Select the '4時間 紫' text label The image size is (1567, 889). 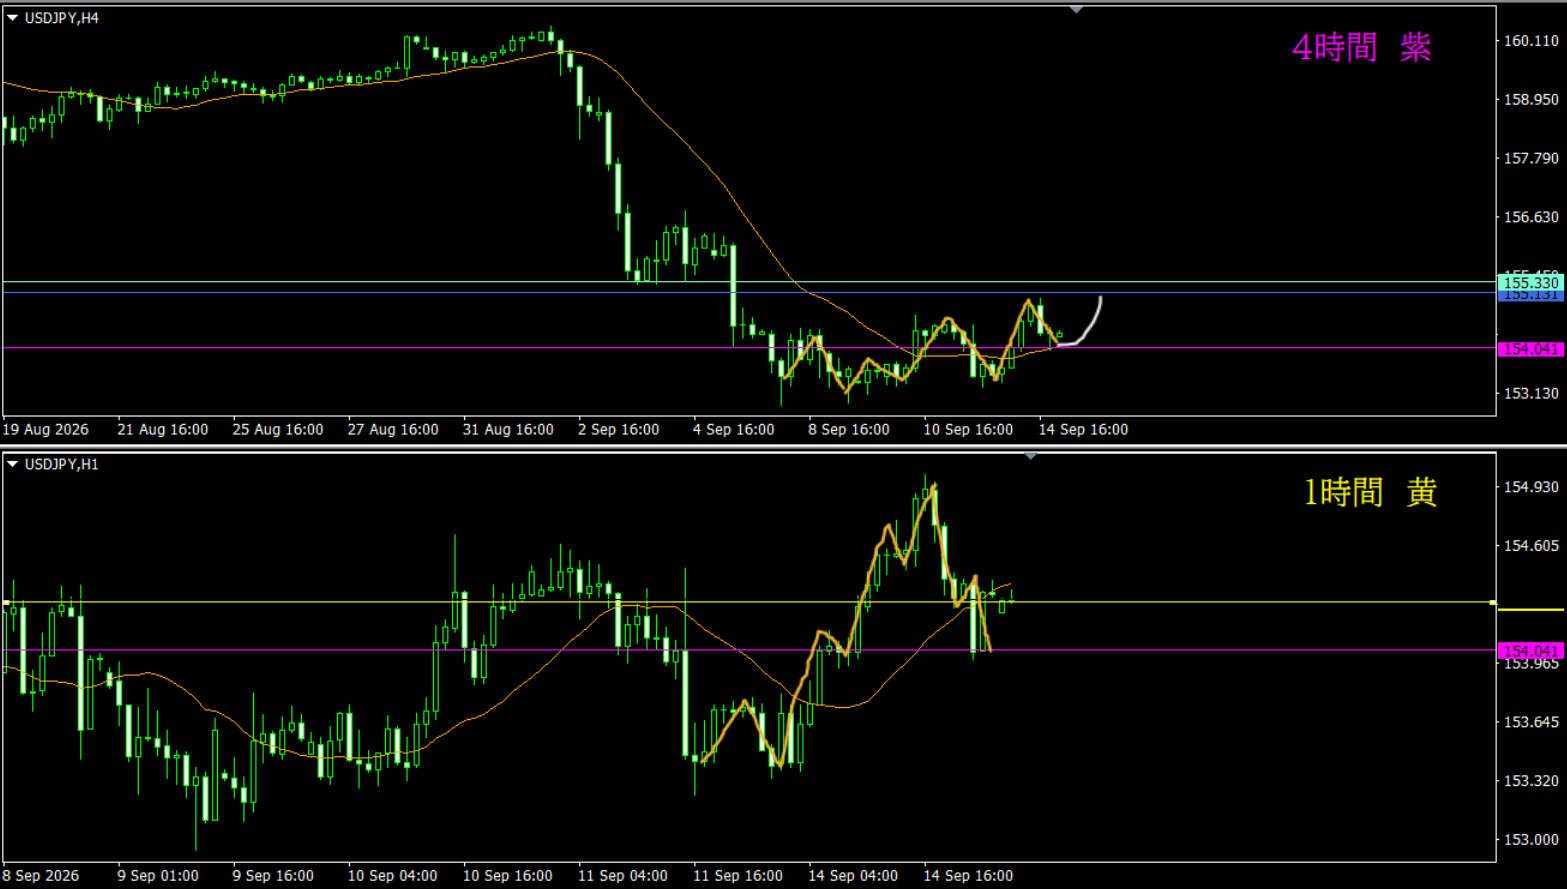point(1361,47)
